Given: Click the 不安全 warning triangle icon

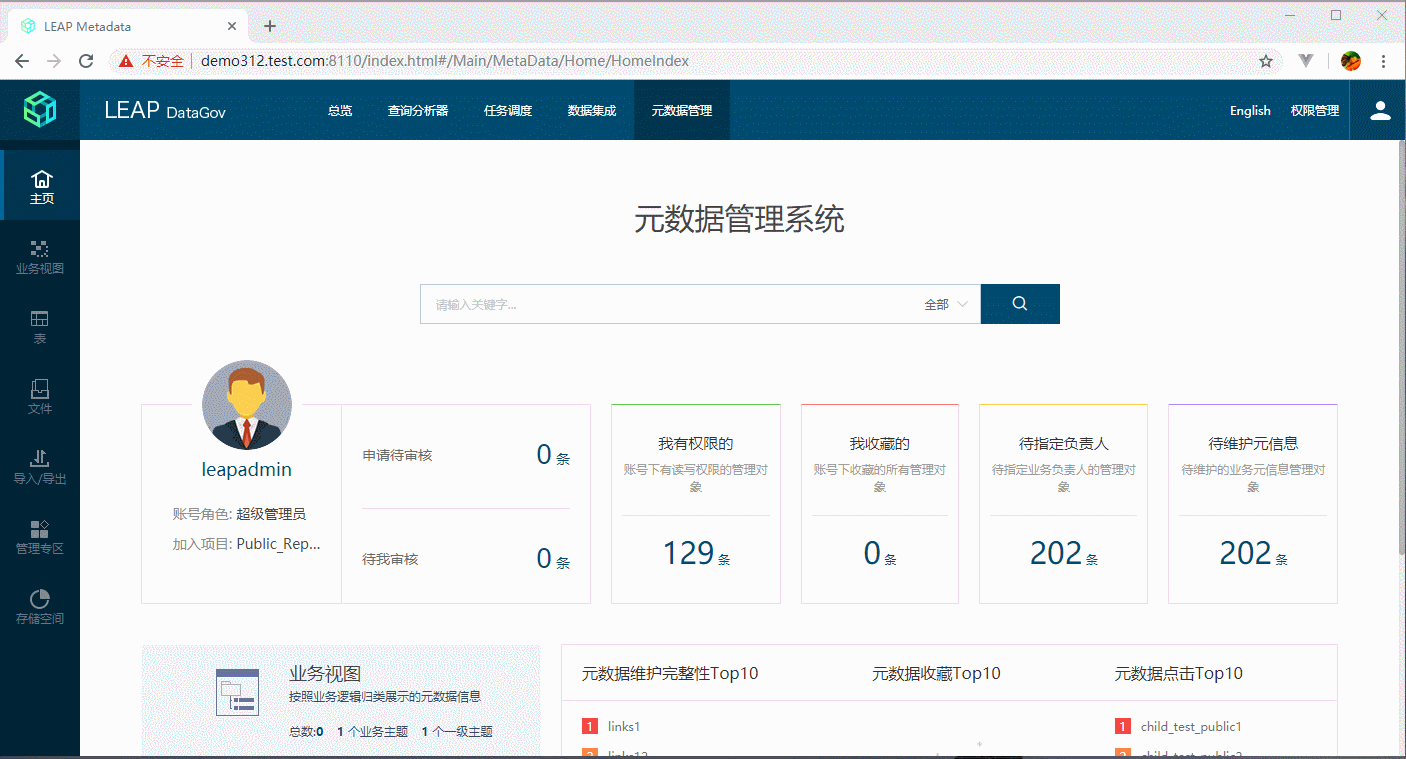Looking at the screenshot, I should [x=126, y=61].
